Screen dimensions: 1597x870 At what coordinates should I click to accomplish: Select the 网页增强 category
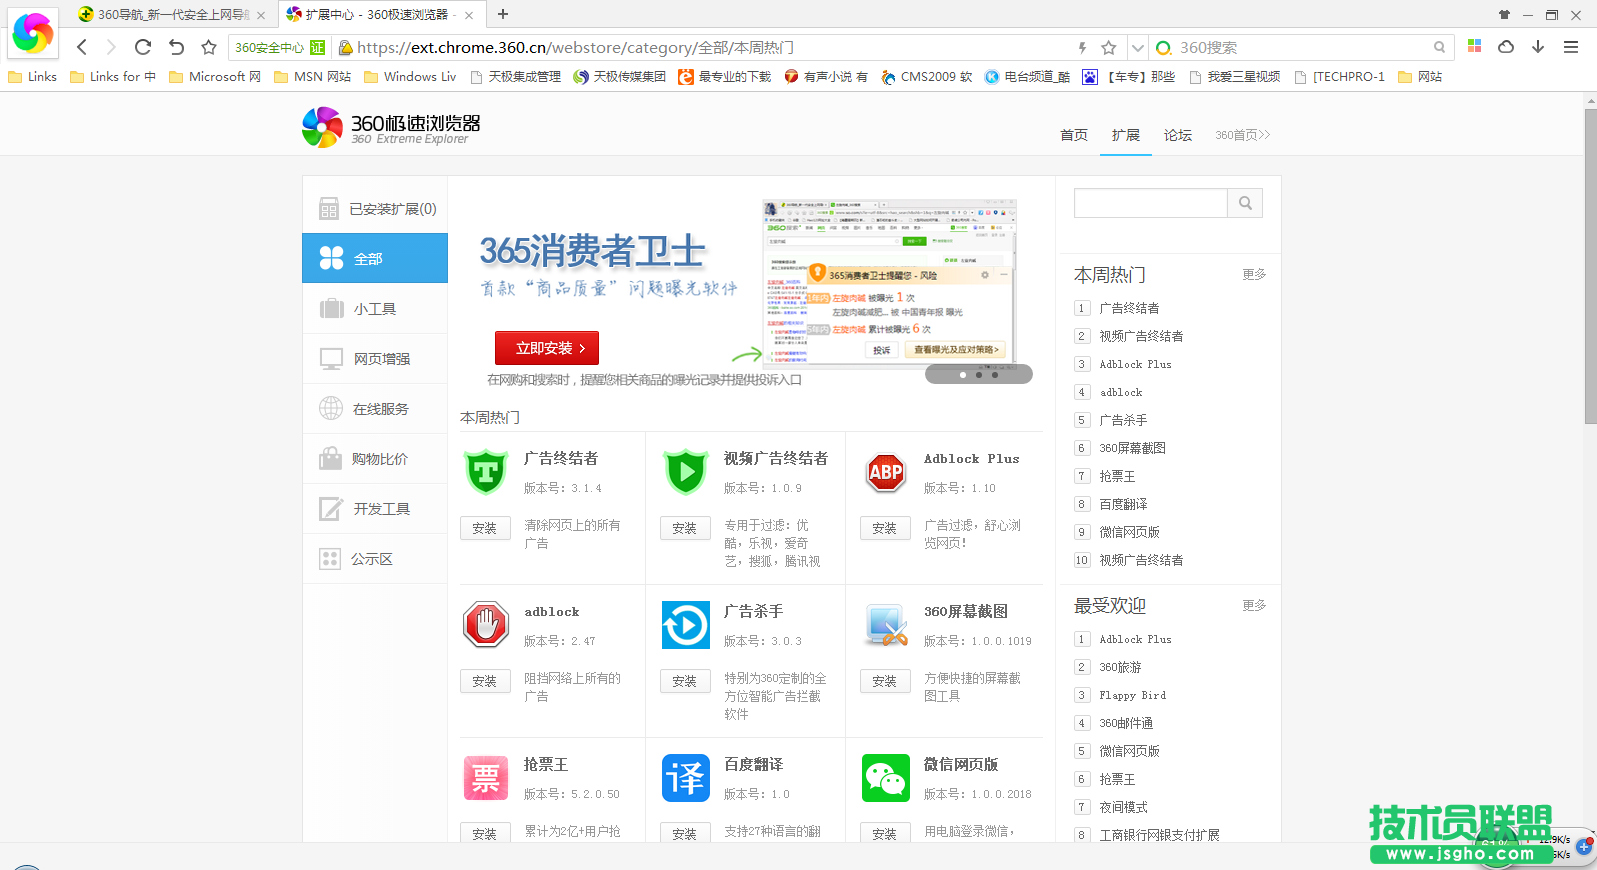coord(375,358)
